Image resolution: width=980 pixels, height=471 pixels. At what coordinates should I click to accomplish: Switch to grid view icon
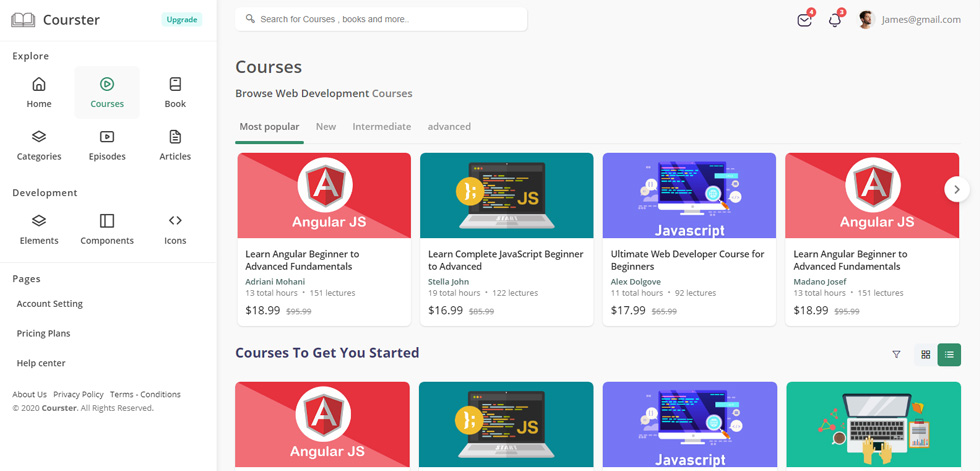926,355
